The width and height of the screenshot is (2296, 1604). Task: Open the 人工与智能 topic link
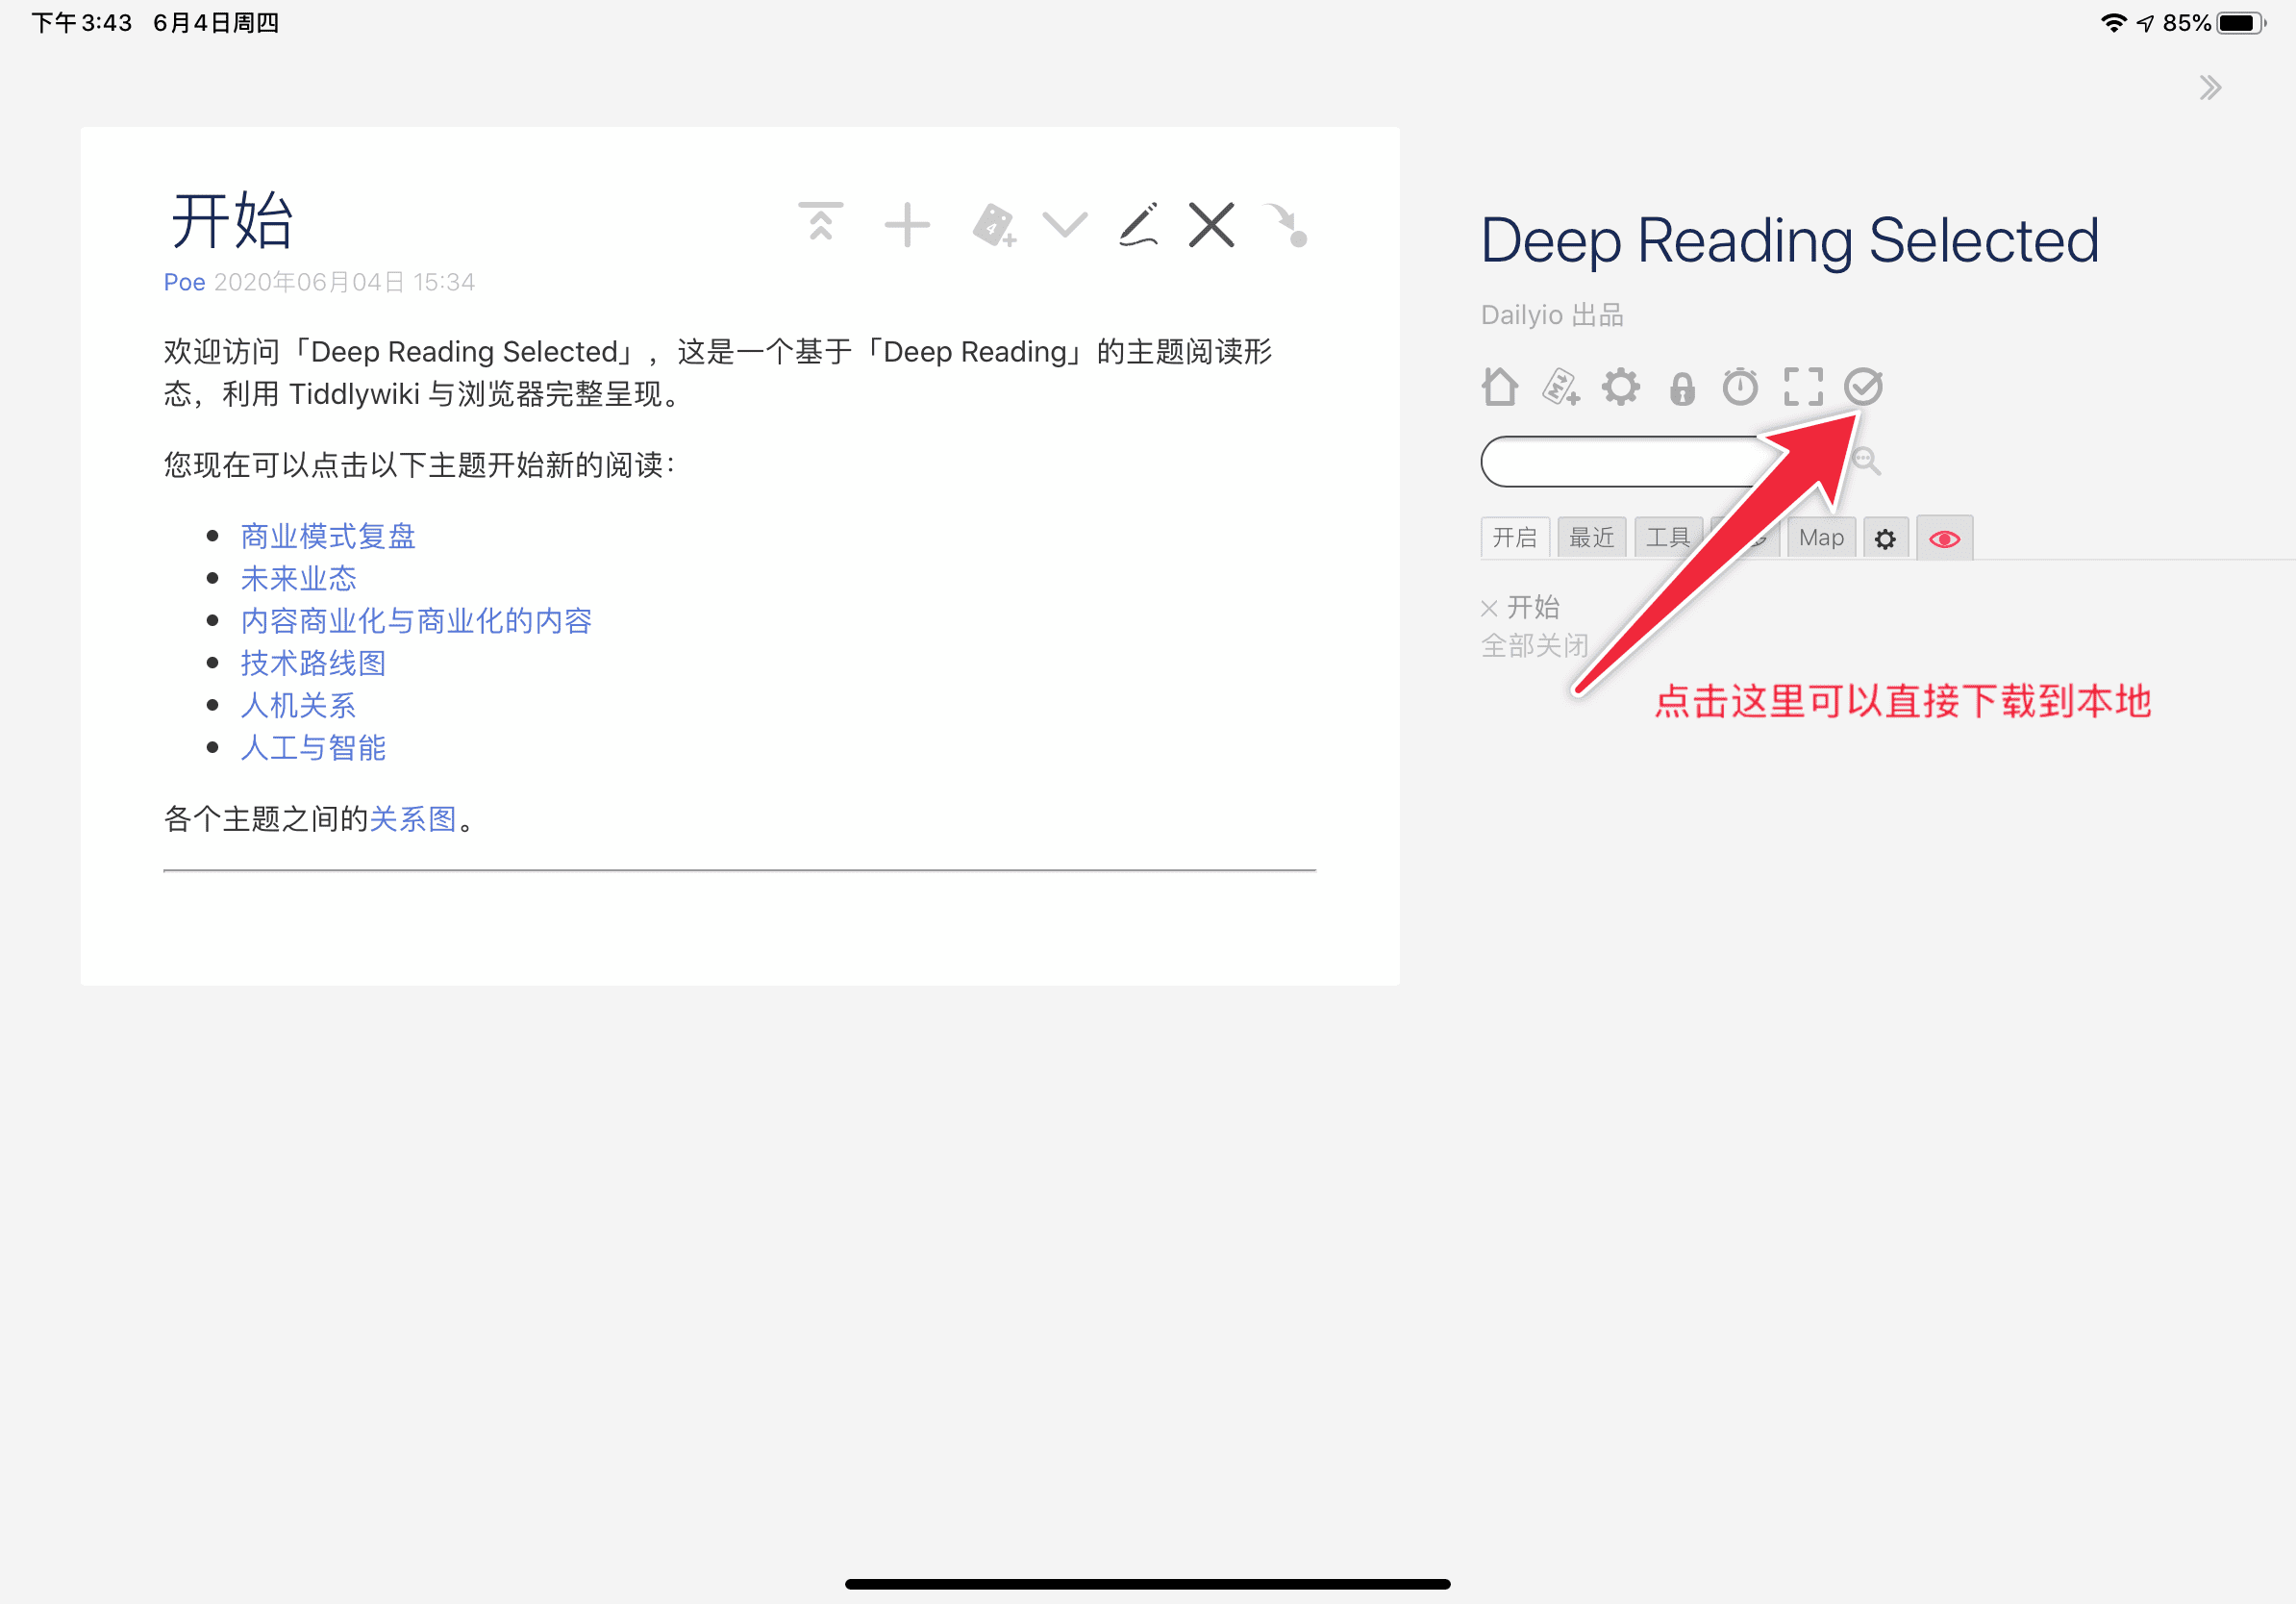click(313, 748)
